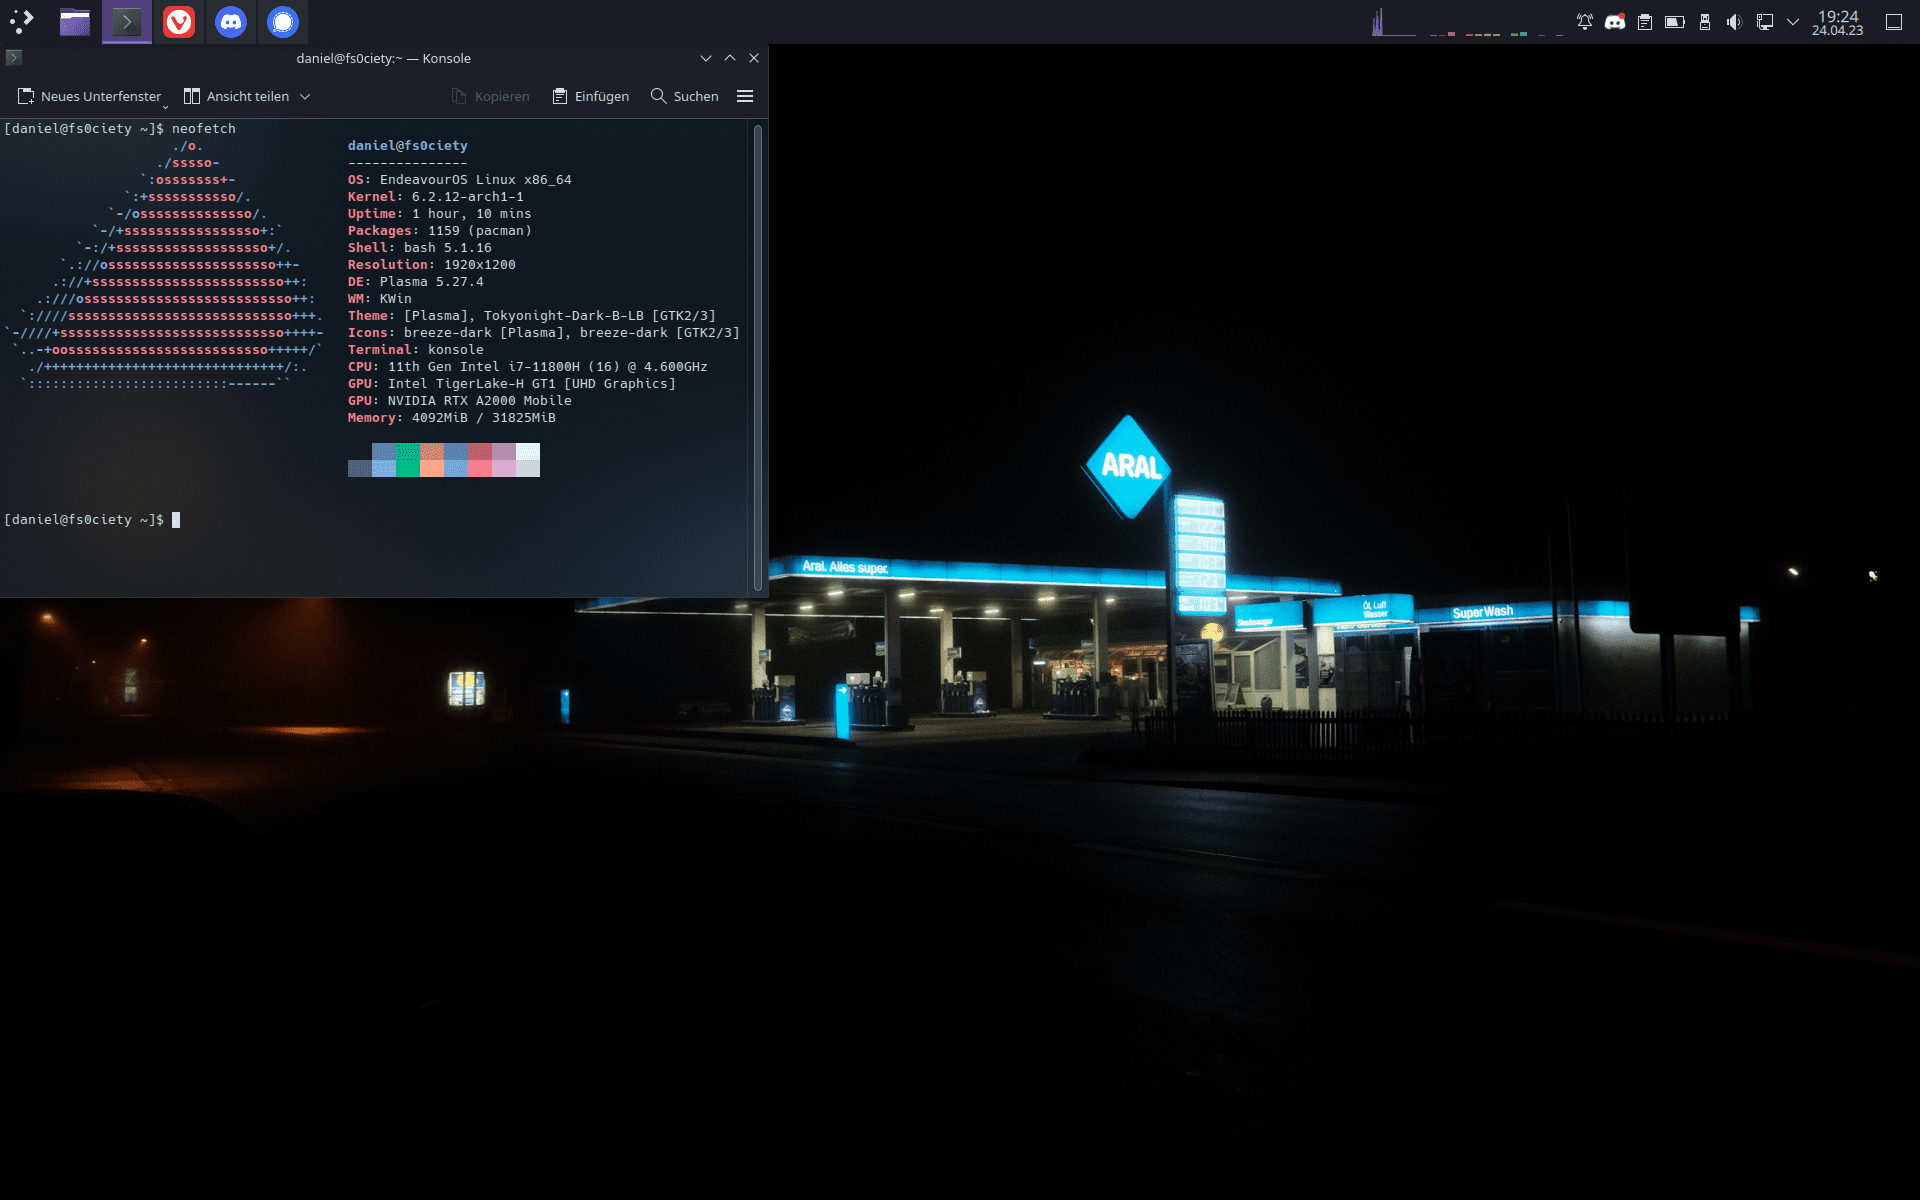Screen dimensions: 1920x1200
Task: Click the 'Kernel: 6.2.12-arch1-1' line
Action: pyautogui.click(x=436, y=197)
